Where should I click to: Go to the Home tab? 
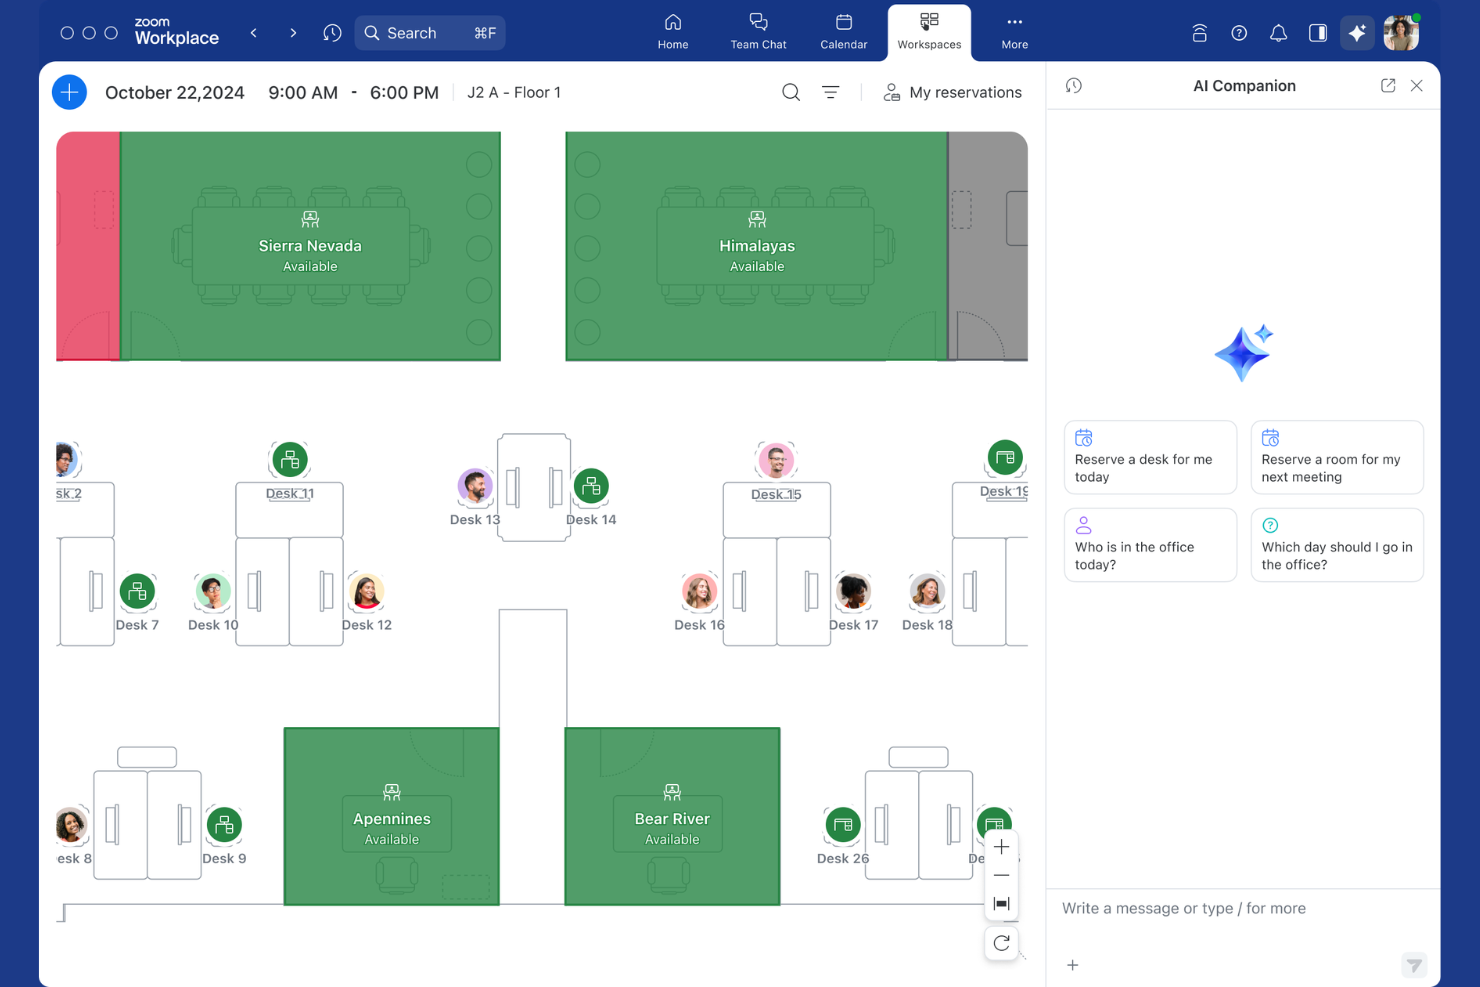(673, 32)
